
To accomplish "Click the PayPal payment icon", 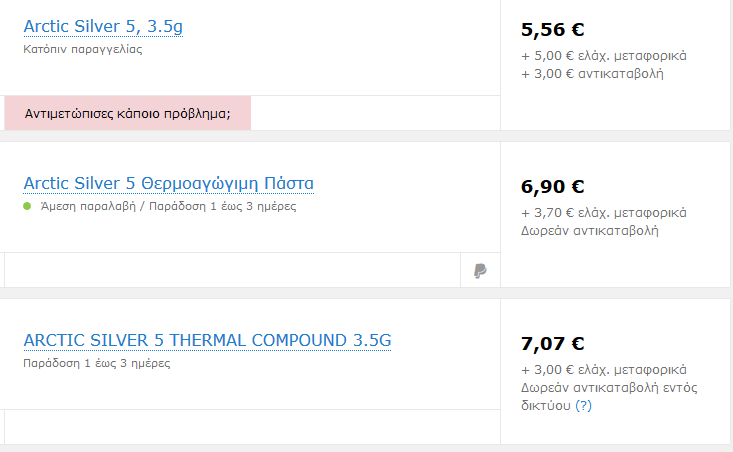I will [x=480, y=270].
